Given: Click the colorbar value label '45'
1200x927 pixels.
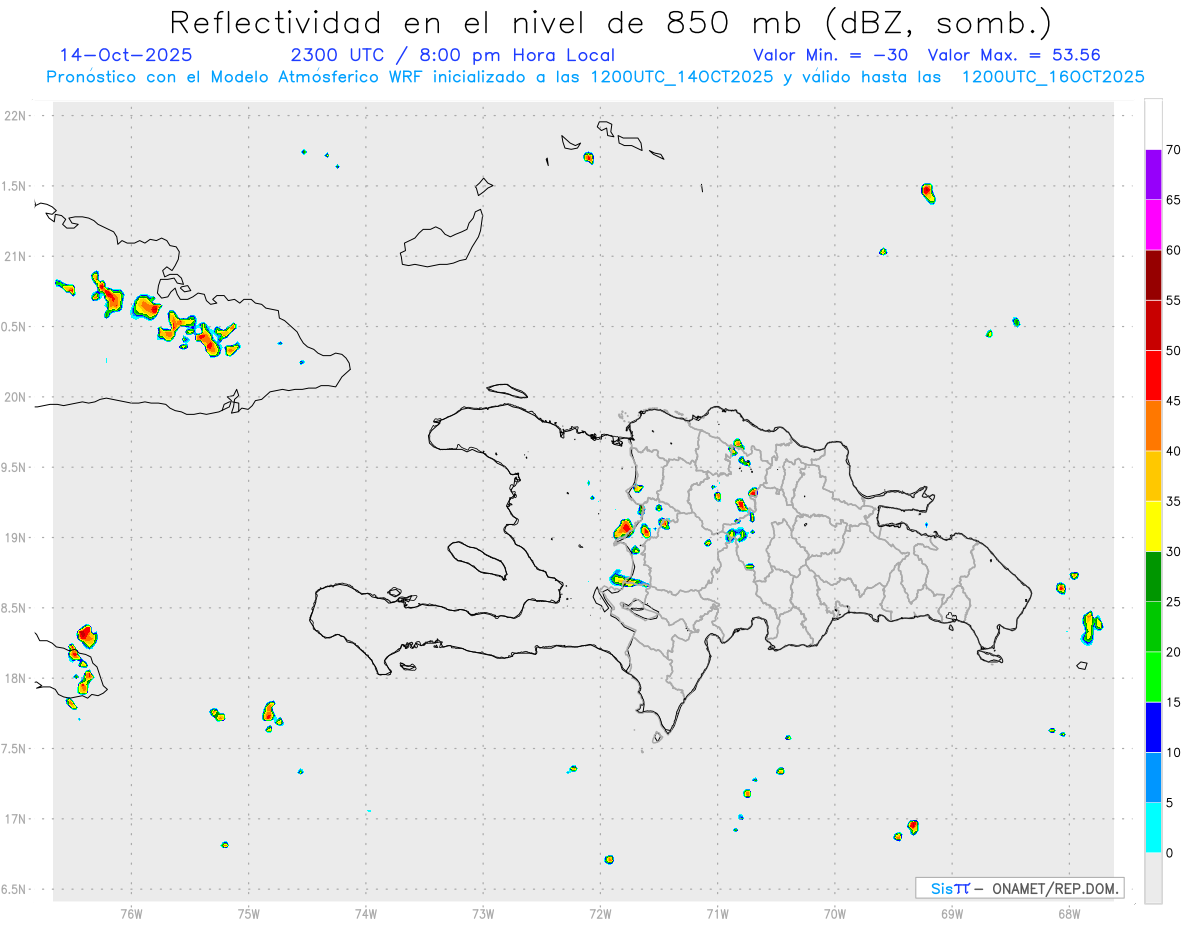Looking at the screenshot, I should (x=1173, y=401).
